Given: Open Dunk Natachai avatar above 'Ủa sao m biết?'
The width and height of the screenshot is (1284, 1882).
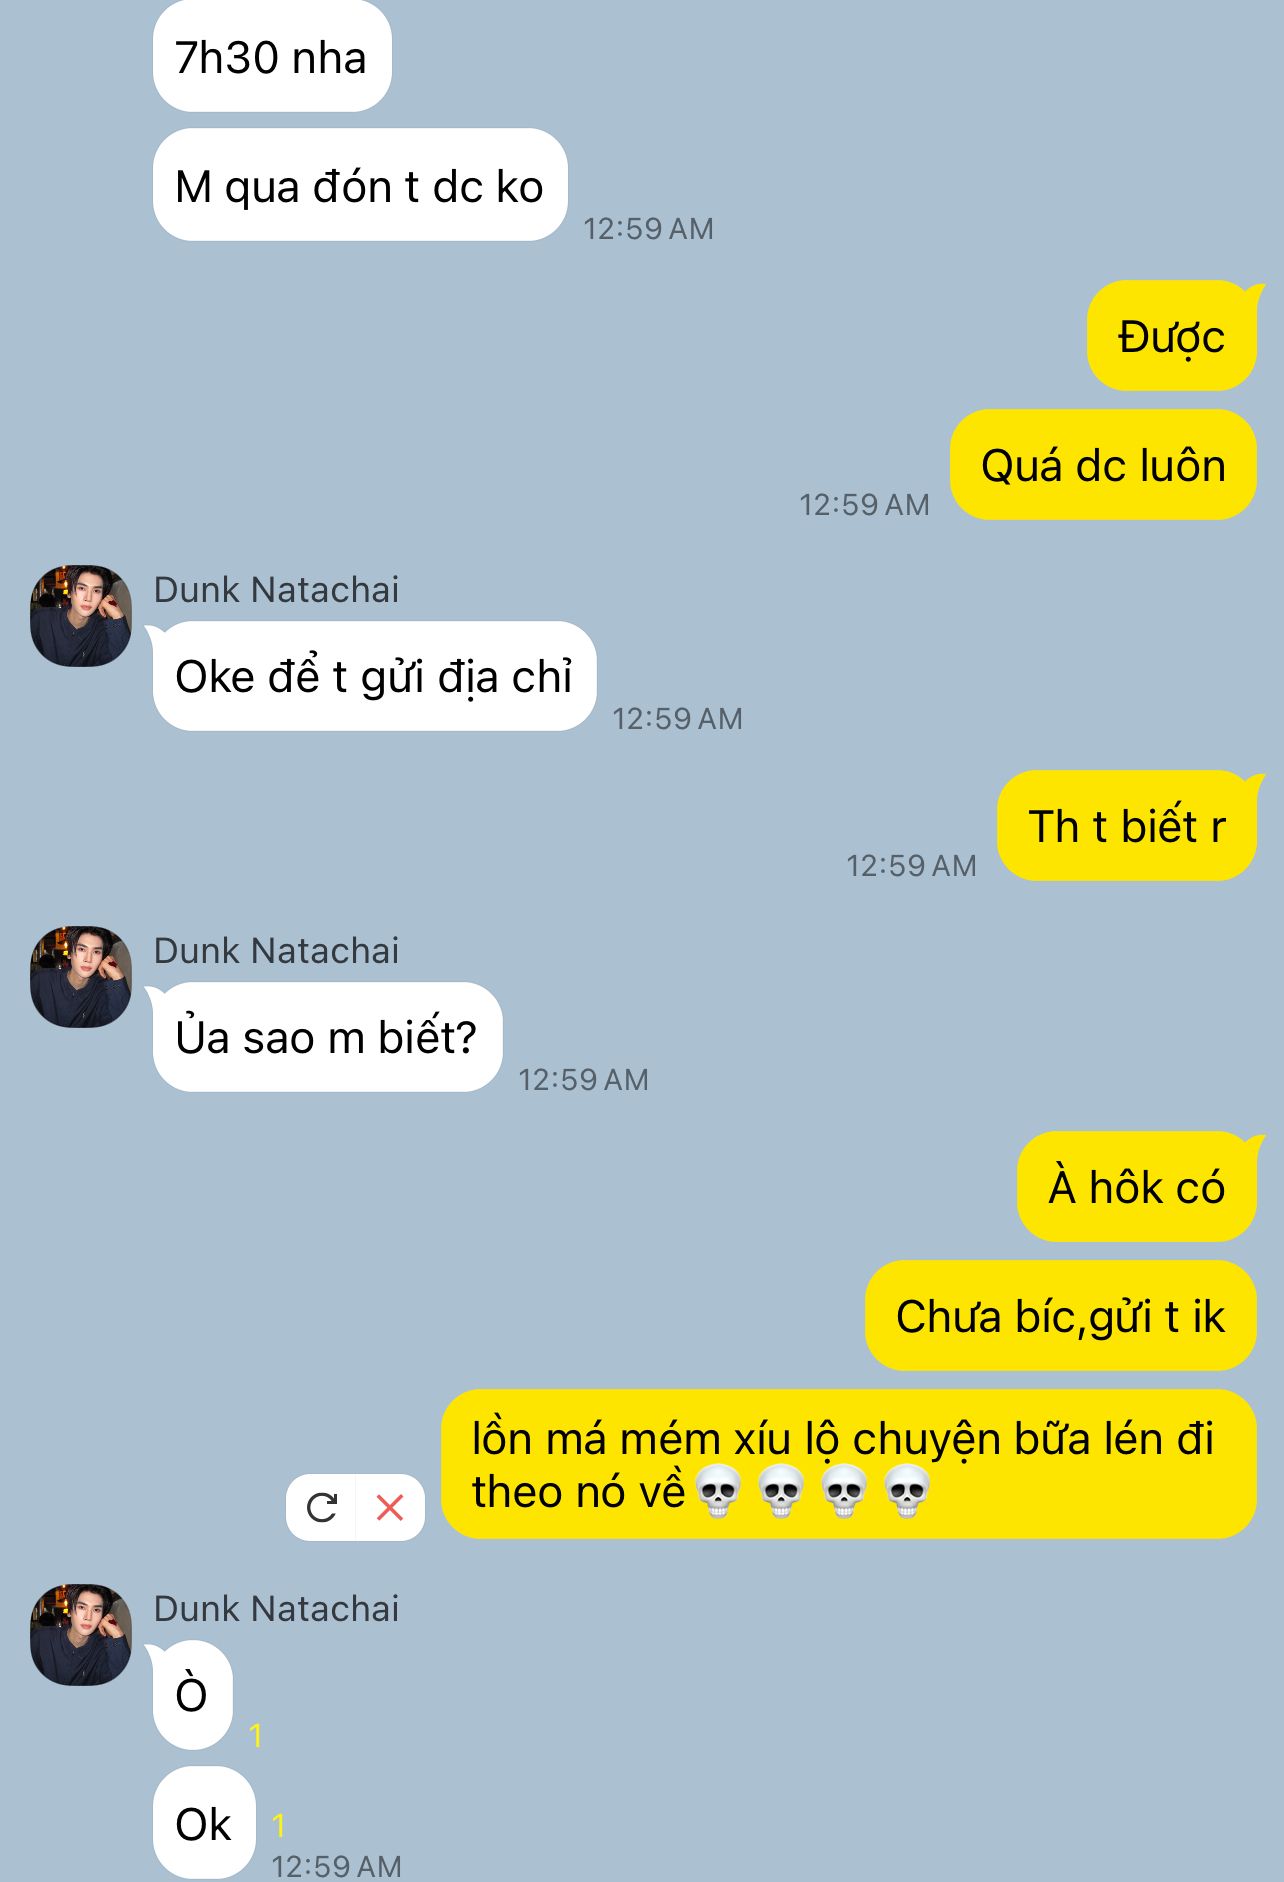Looking at the screenshot, I should [x=81, y=977].
